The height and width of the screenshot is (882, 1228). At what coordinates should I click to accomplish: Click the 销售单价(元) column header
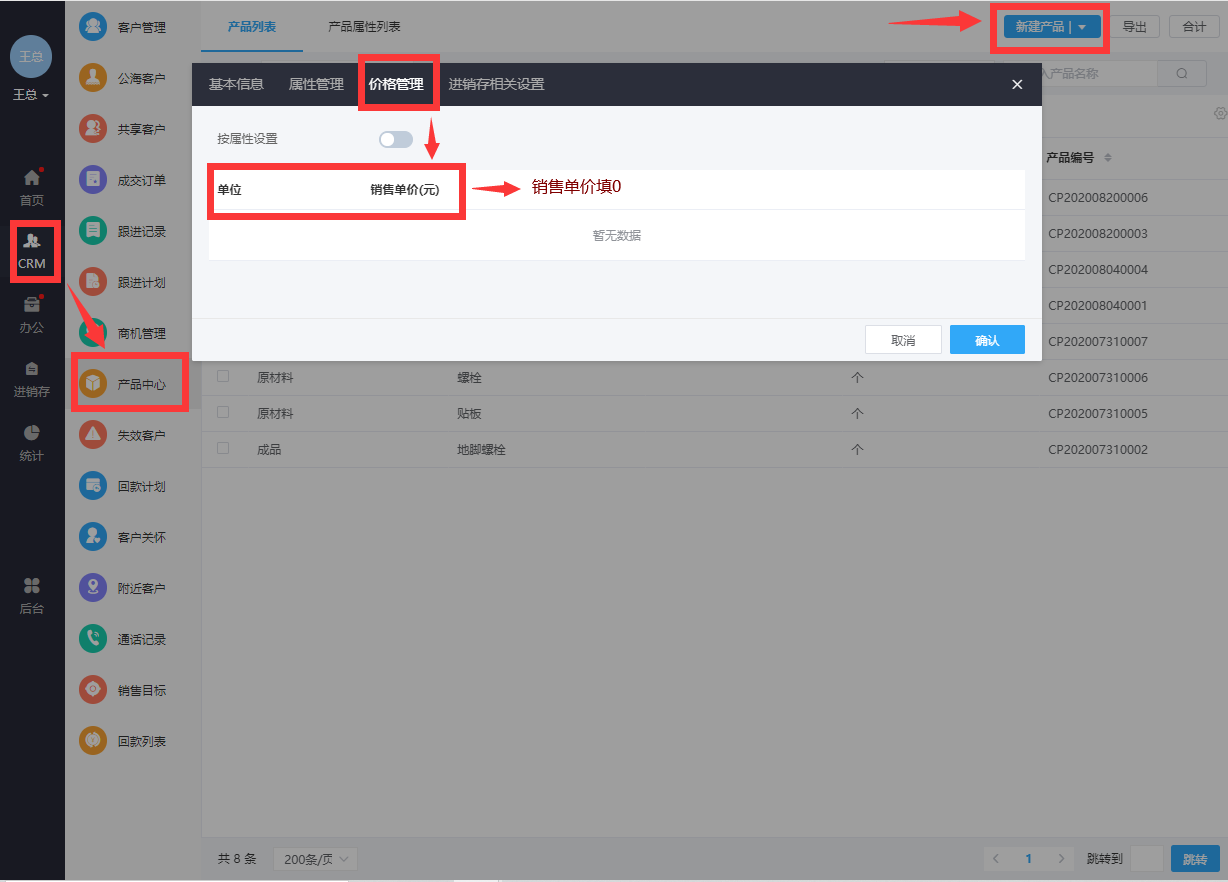[404, 189]
